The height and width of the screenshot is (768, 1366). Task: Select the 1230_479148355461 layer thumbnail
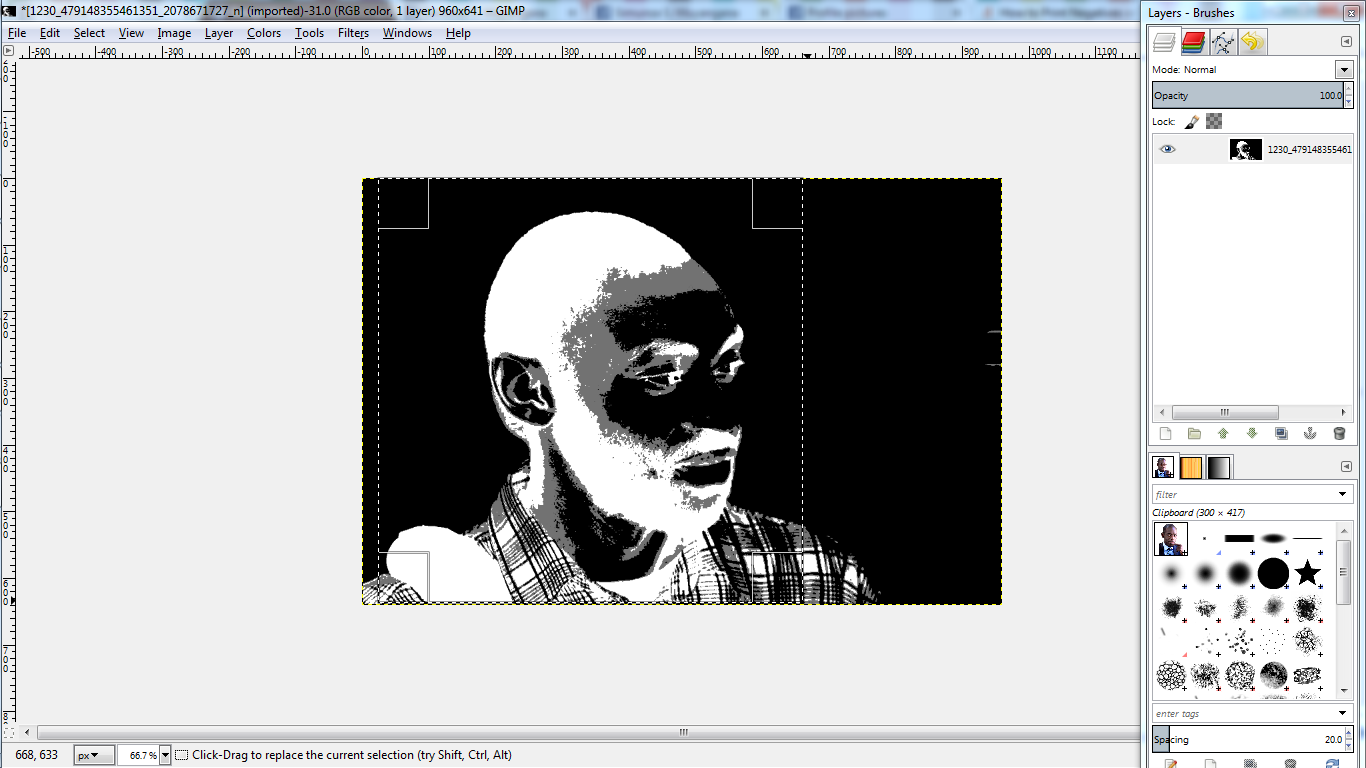click(x=1245, y=149)
